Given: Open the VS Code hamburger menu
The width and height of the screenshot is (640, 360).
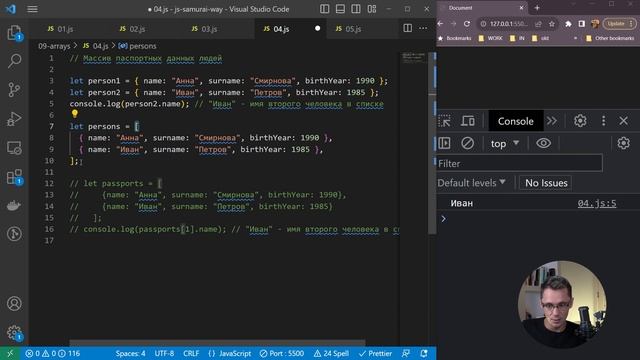Looking at the screenshot, I should click(x=32, y=9).
